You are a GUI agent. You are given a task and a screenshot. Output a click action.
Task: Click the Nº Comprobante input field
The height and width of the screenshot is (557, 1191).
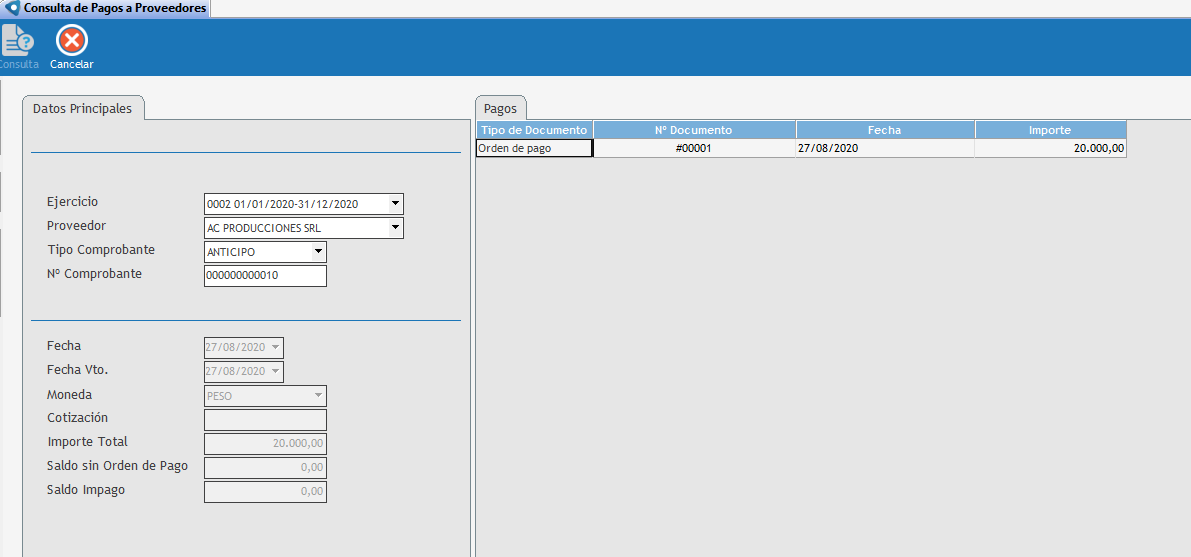tap(265, 276)
